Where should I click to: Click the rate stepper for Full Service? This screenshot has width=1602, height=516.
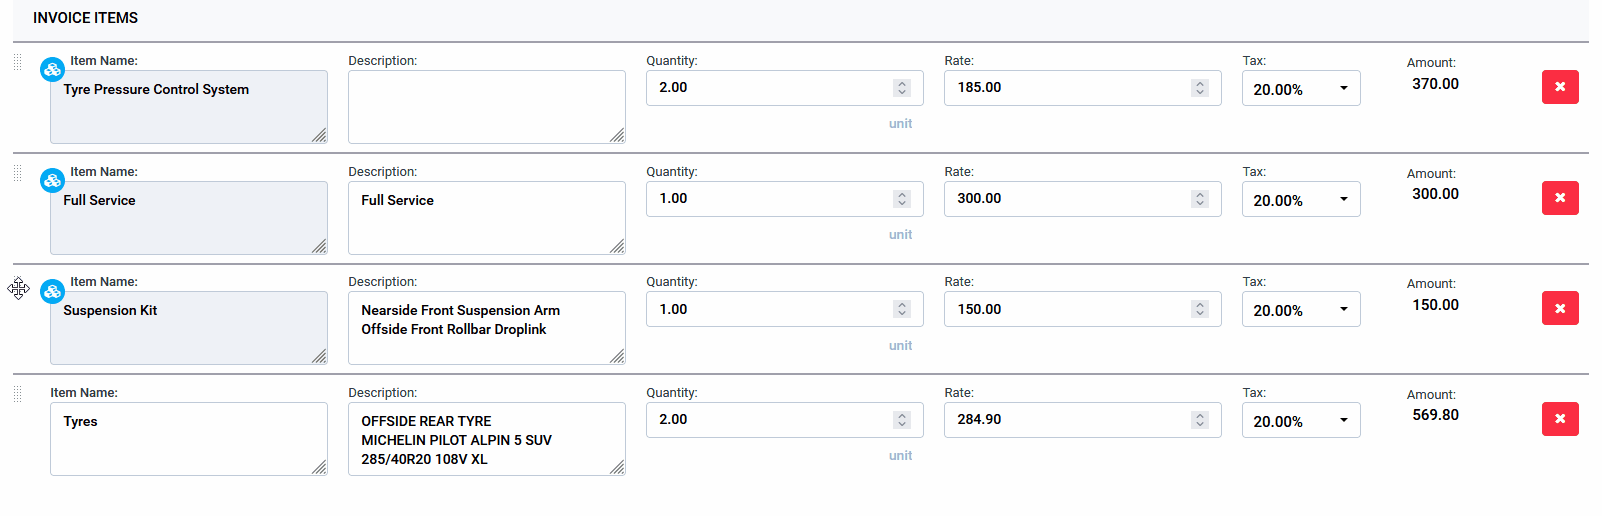(1200, 199)
